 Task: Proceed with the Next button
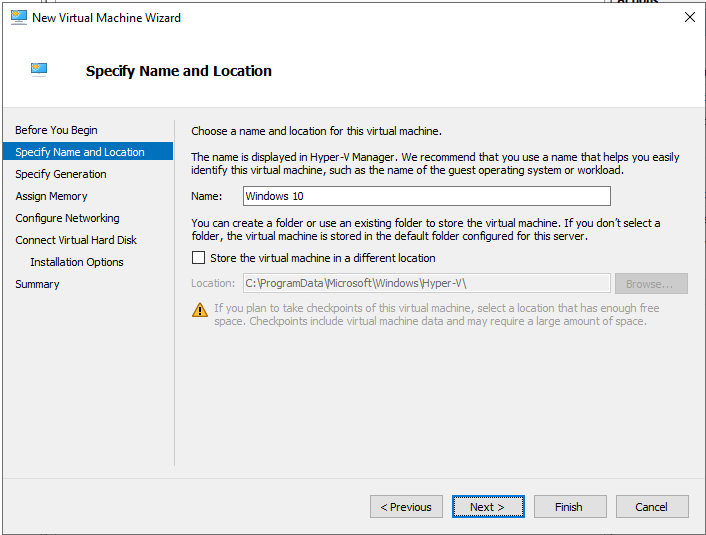pos(488,507)
